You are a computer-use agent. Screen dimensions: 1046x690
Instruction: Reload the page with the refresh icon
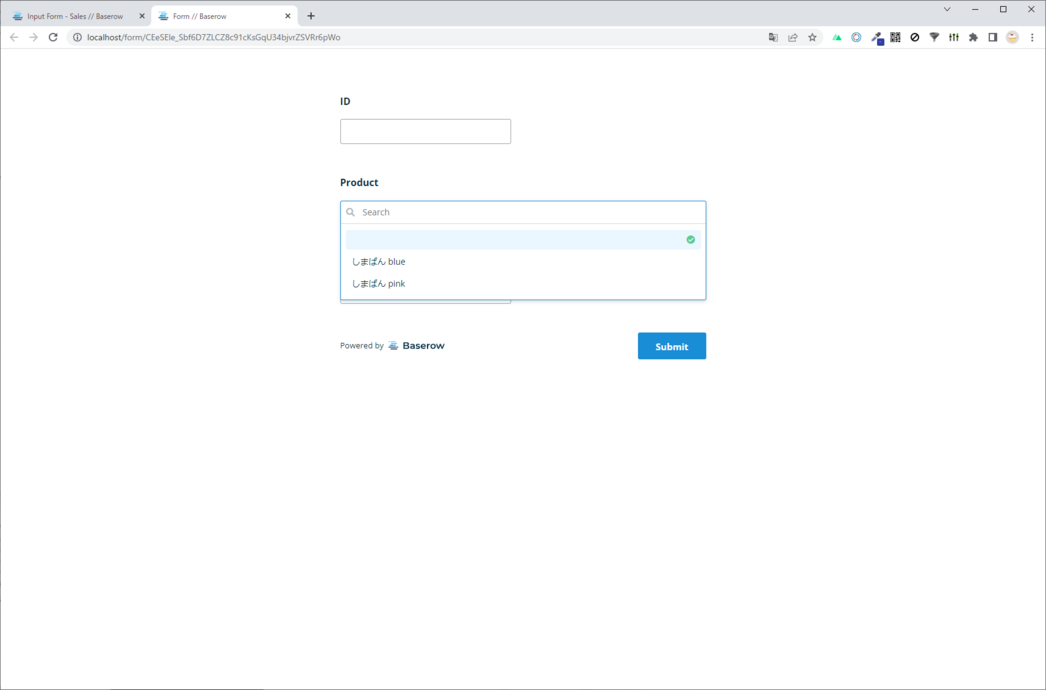tap(53, 38)
